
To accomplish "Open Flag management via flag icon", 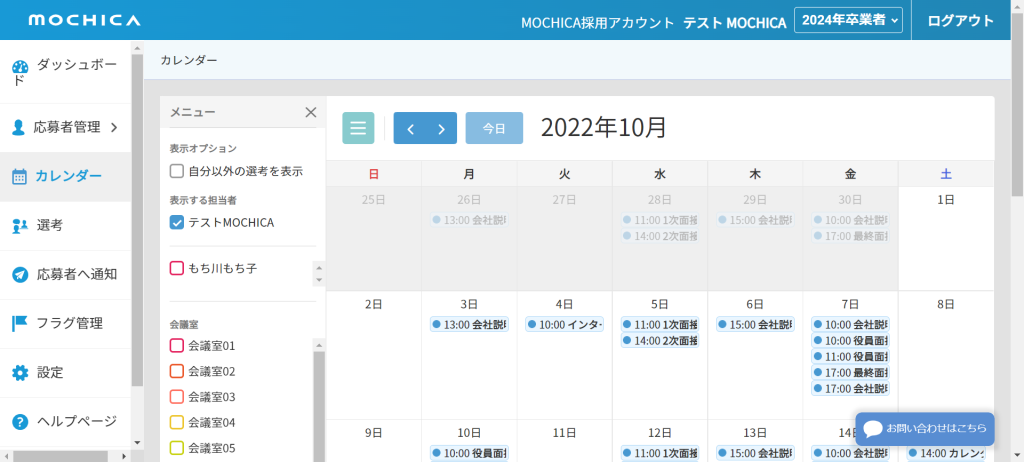I will tap(19, 323).
